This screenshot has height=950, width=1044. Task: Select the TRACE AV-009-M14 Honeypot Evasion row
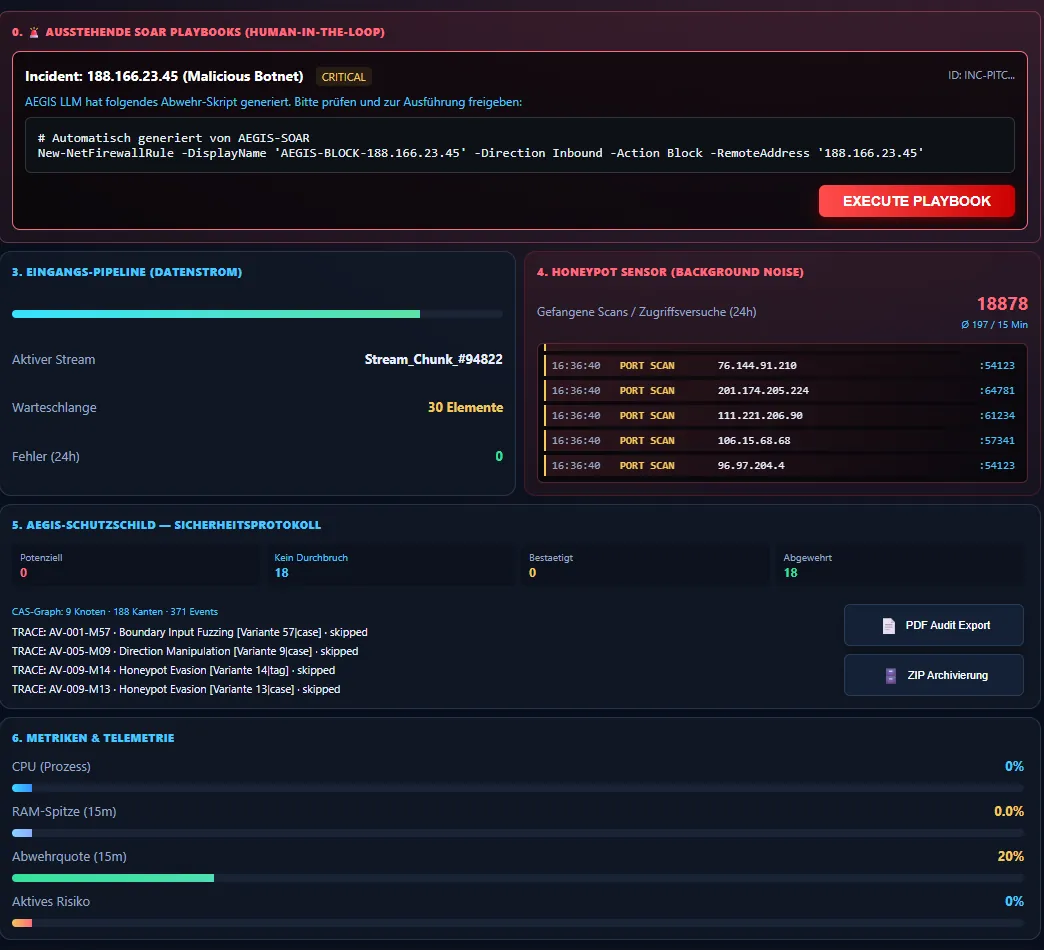(173, 670)
